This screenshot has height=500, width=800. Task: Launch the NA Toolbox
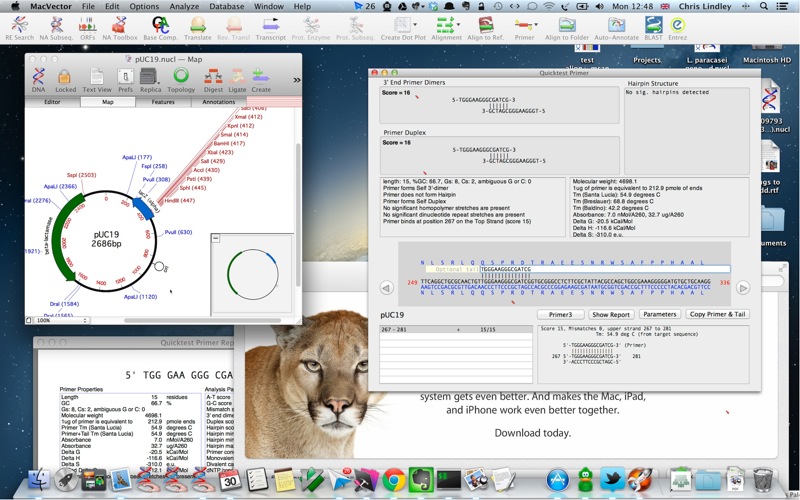point(119,28)
